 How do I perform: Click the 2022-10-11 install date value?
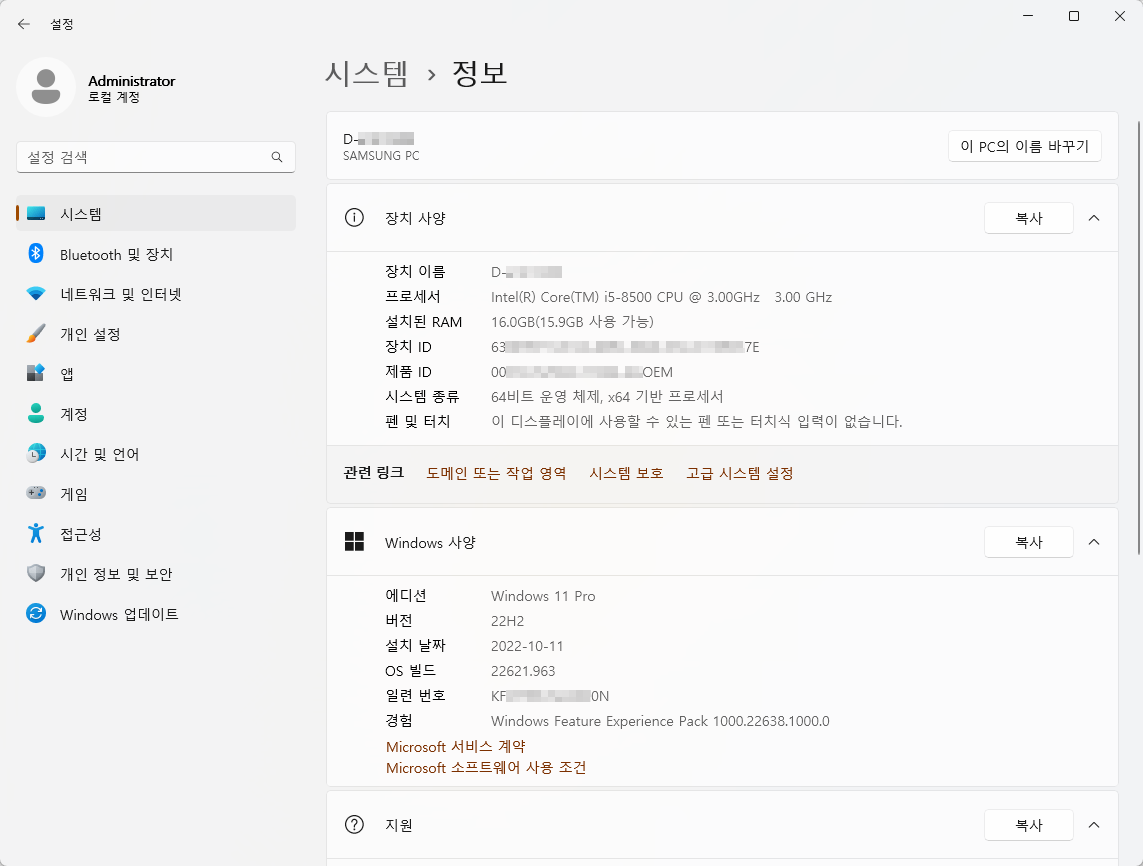(527, 646)
